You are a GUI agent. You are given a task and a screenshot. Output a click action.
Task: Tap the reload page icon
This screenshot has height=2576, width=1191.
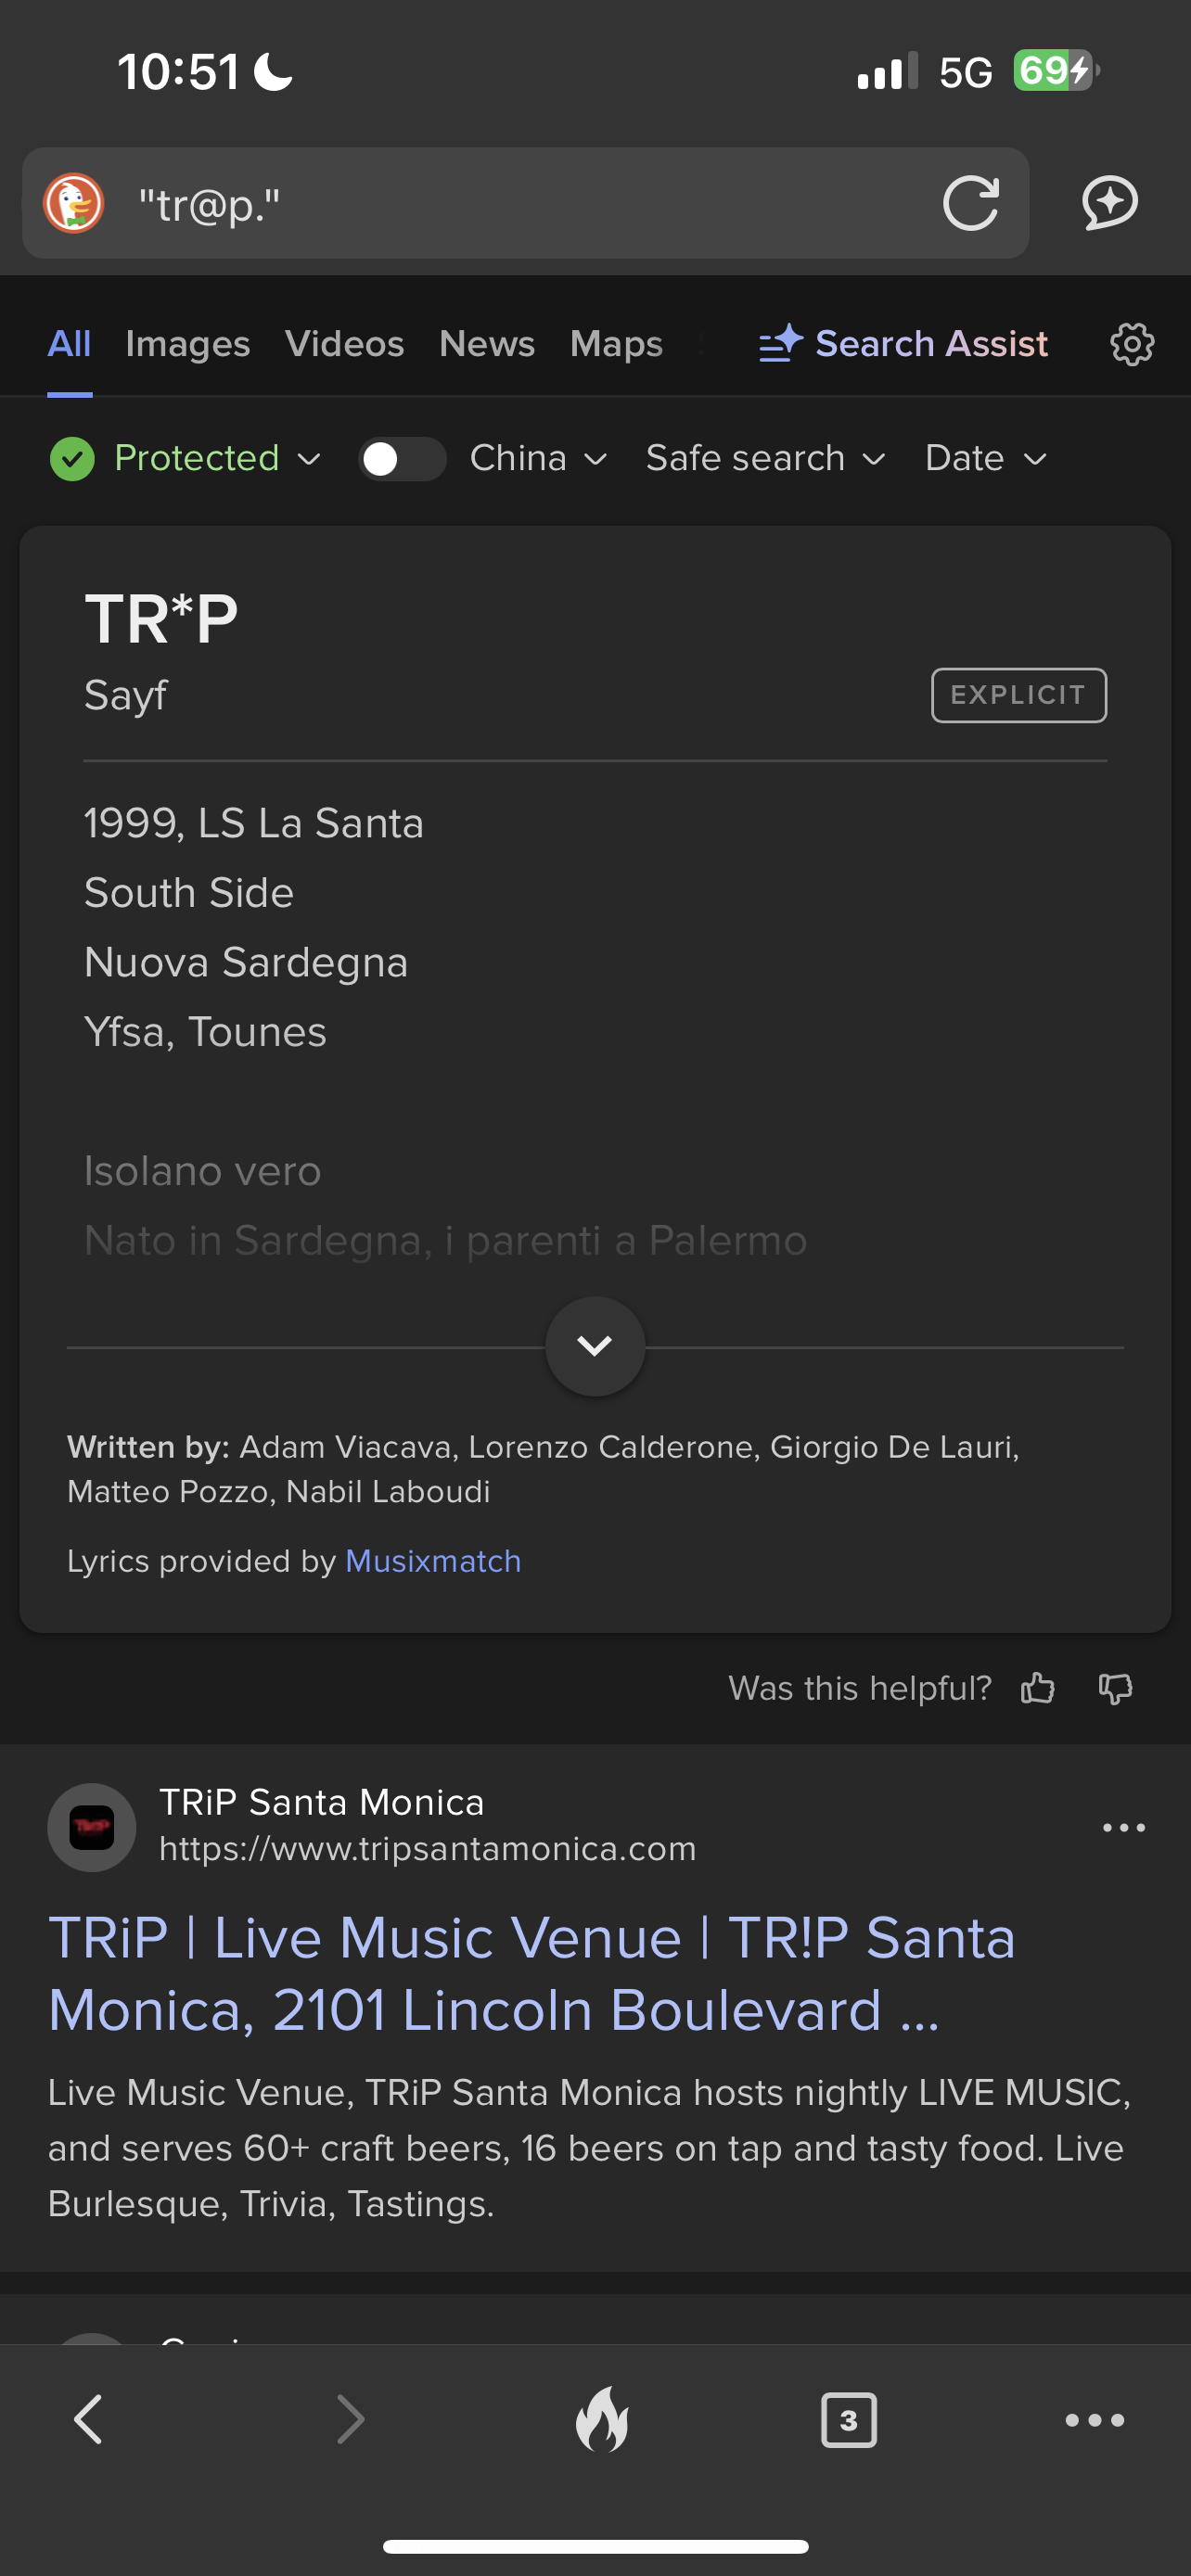970,204
